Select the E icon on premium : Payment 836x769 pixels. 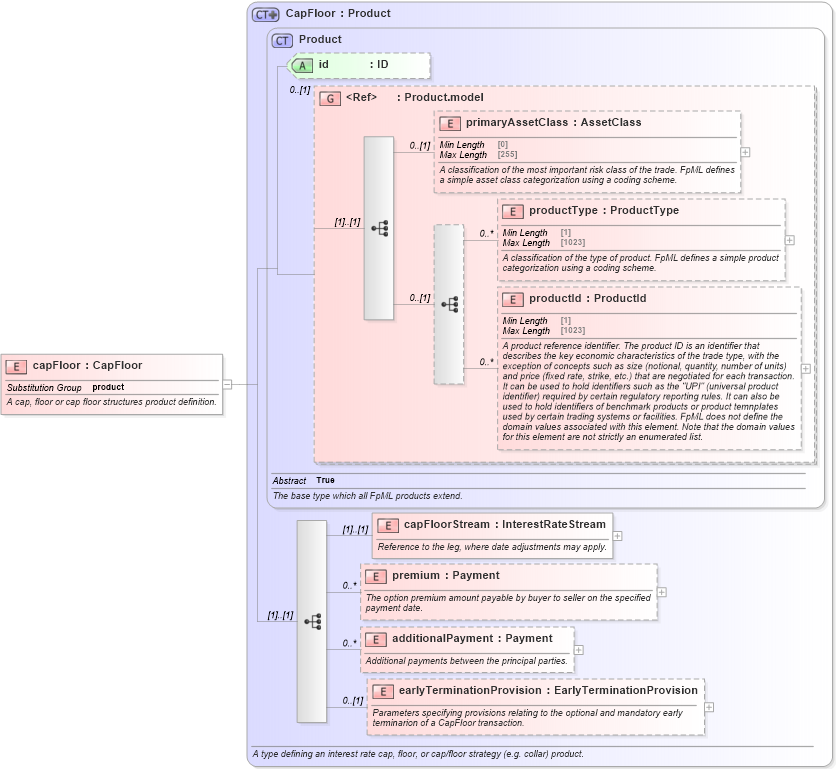pyautogui.click(x=375, y=575)
